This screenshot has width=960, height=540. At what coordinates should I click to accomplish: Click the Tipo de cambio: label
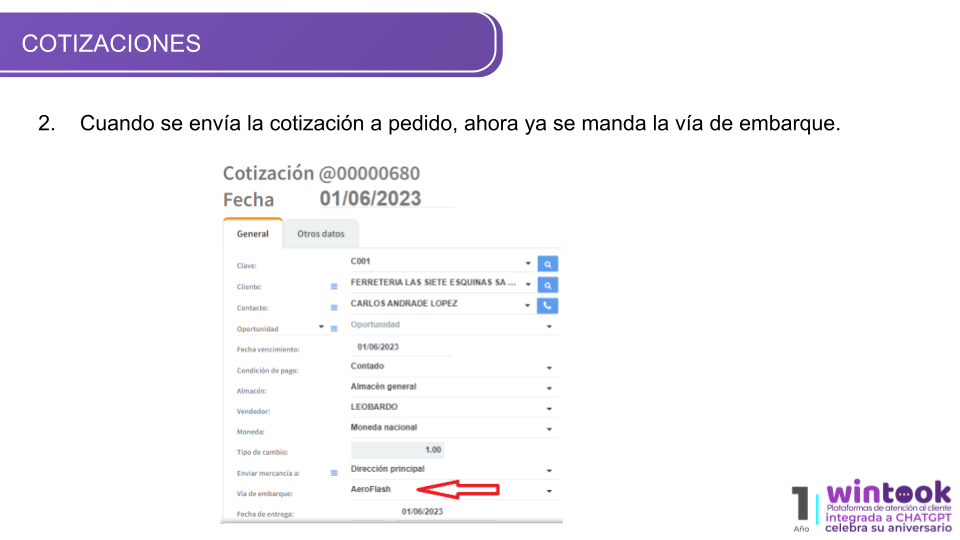click(x=263, y=452)
